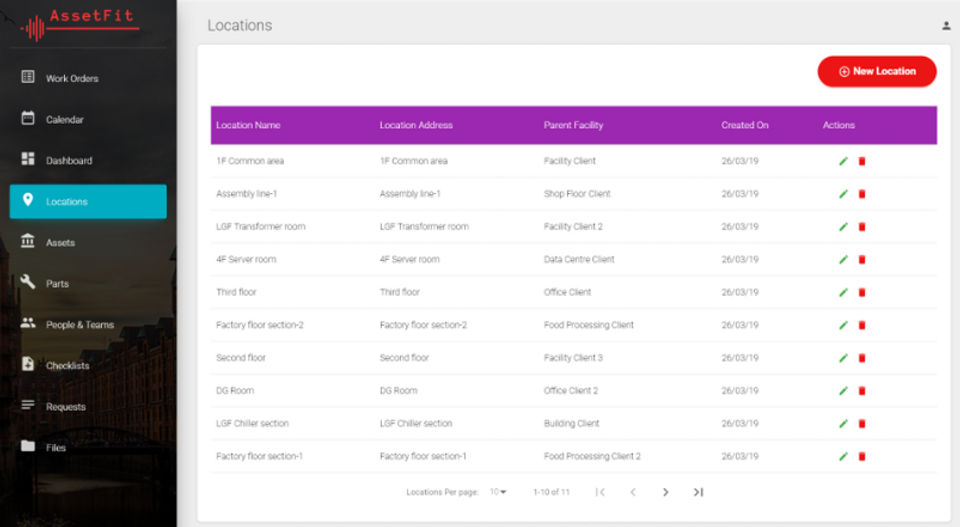
Task: Select the 'Shop Floor Client' parent facility cell
Action: pos(577,194)
